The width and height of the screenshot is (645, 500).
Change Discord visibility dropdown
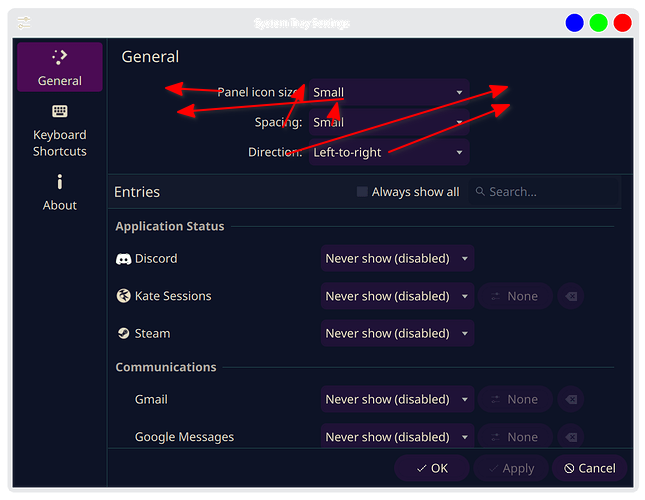click(397, 259)
